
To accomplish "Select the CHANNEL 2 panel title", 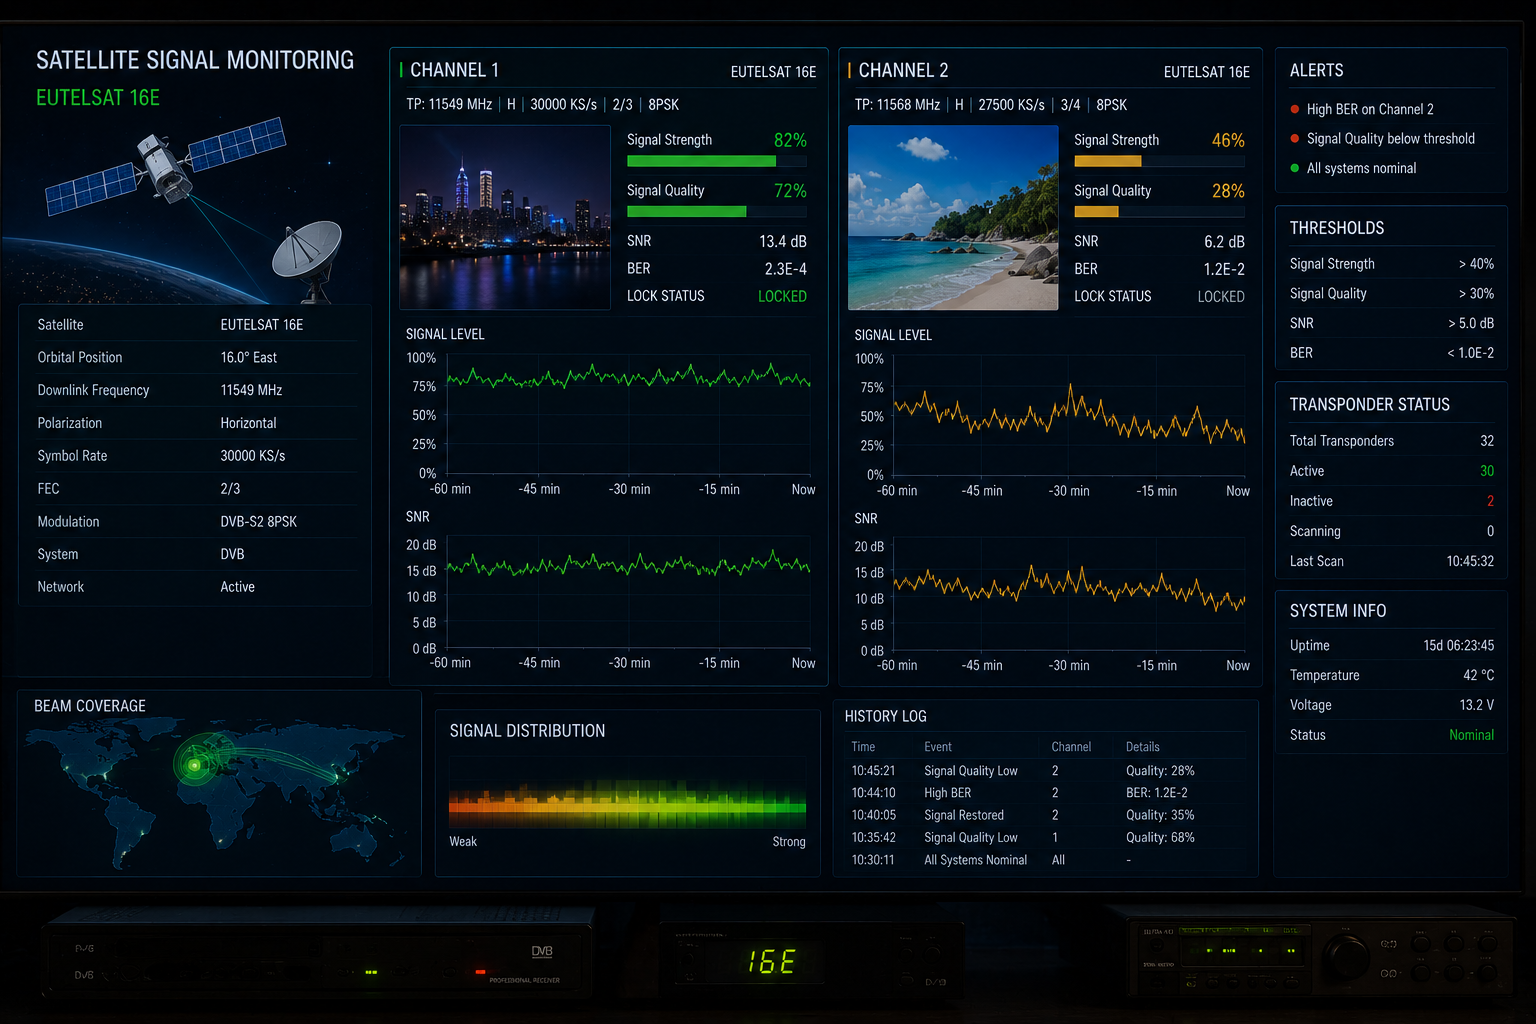I will (903, 70).
